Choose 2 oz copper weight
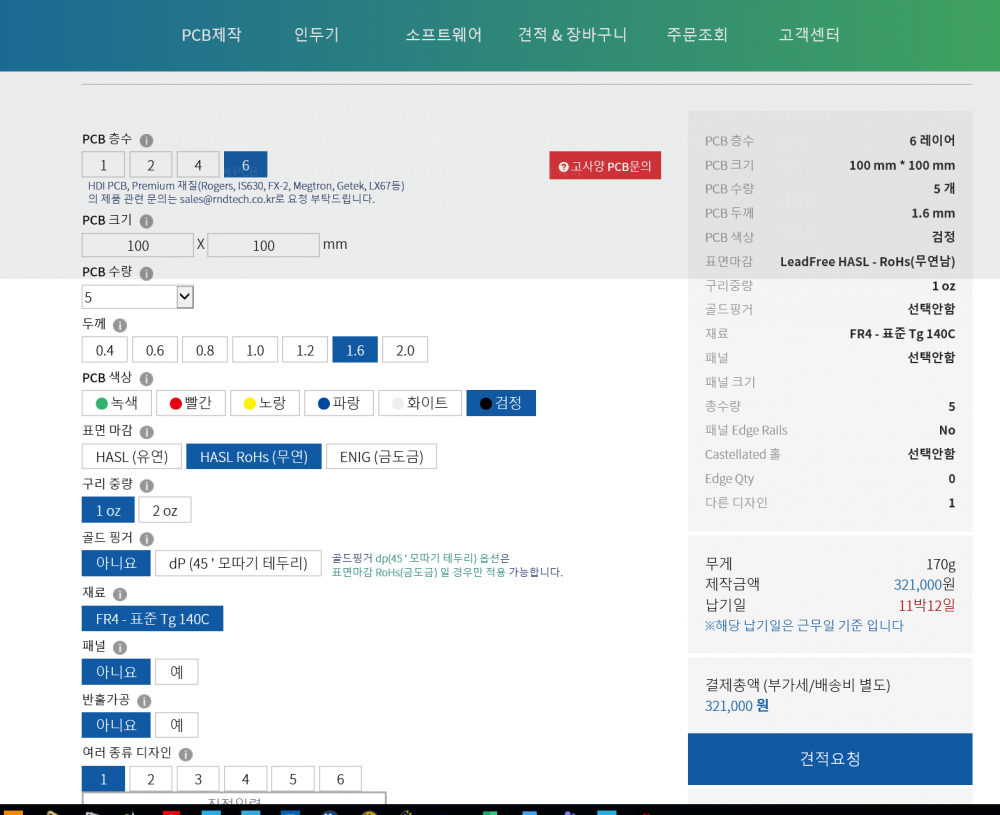 [x=164, y=510]
